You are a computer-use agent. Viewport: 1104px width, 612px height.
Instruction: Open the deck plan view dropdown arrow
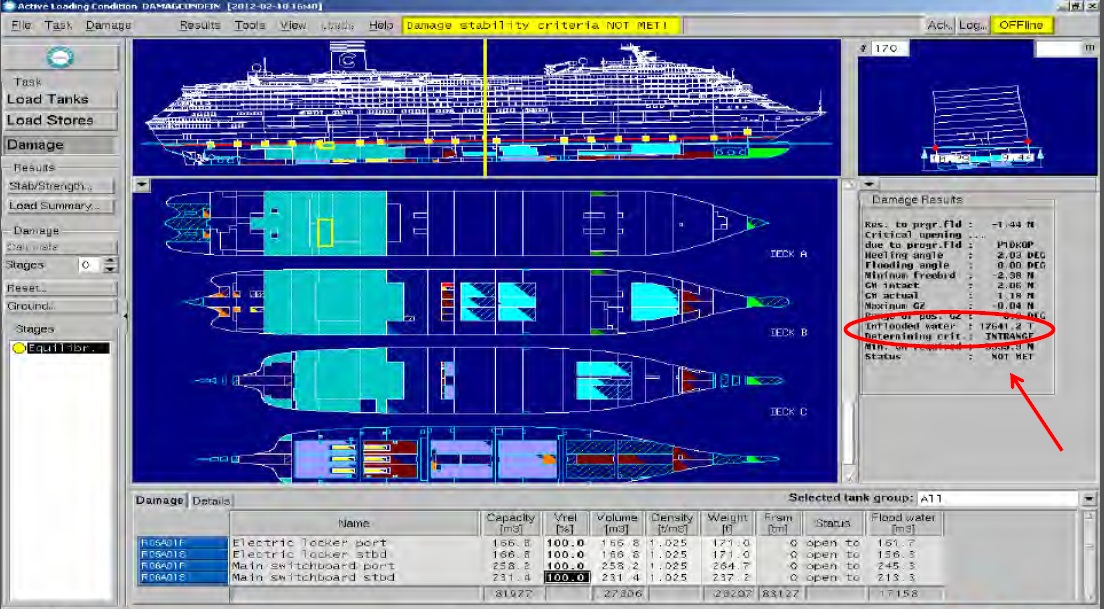pyautogui.click(x=142, y=185)
